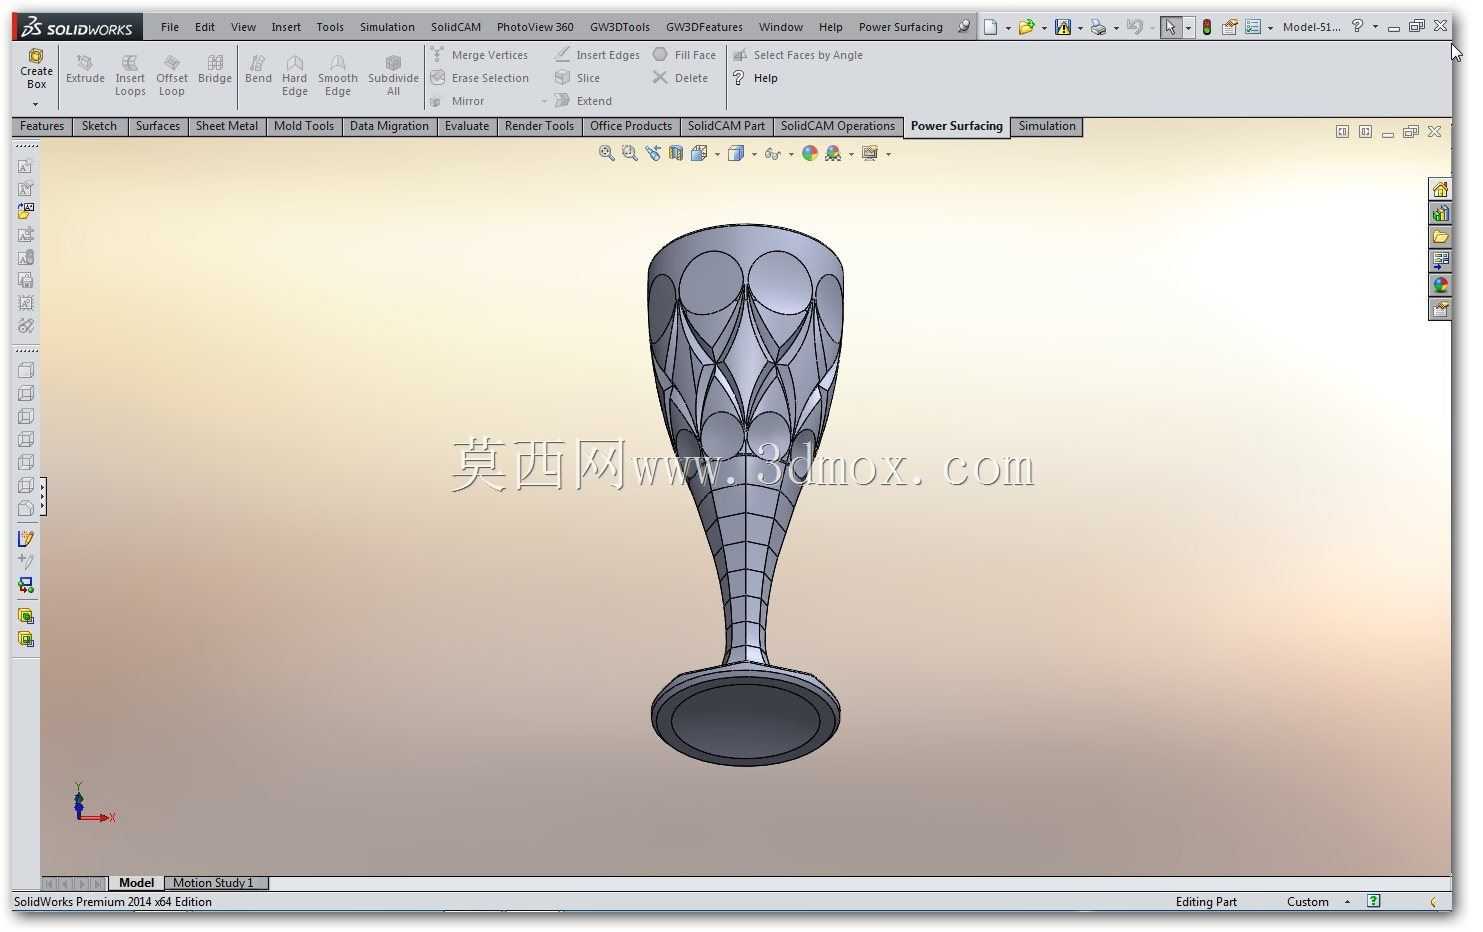This screenshot has width=1483, height=932.
Task: Click the Rebuild traffic light icon
Action: click(x=1207, y=27)
